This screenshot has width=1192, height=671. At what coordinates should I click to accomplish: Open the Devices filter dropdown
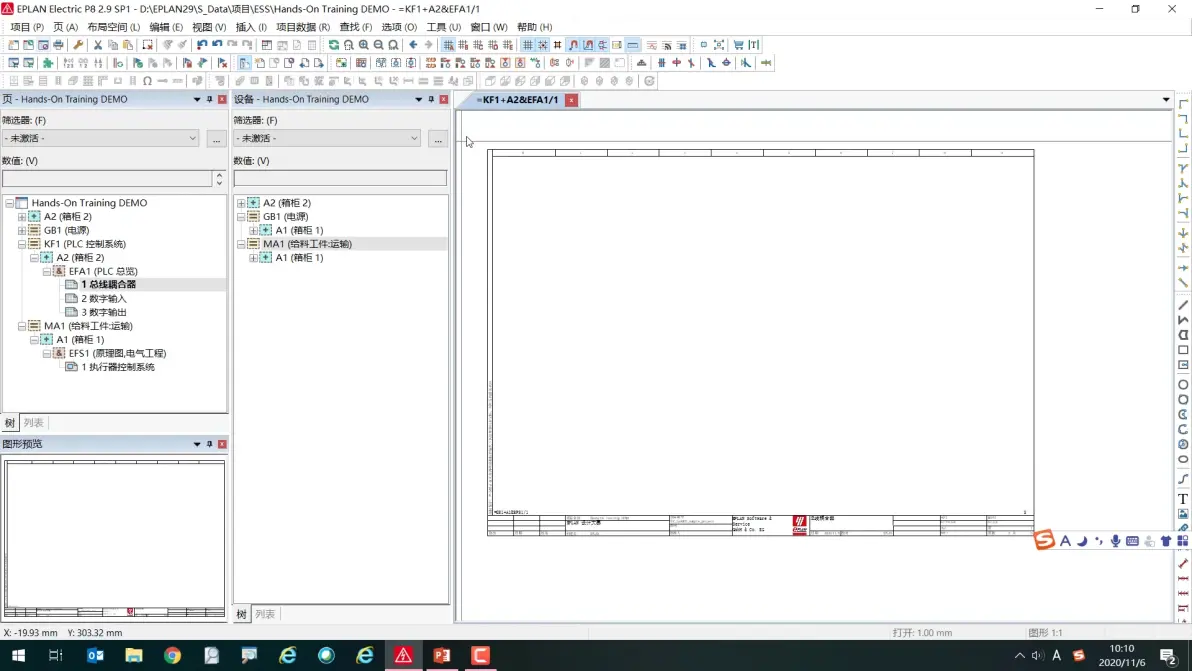coord(414,138)
